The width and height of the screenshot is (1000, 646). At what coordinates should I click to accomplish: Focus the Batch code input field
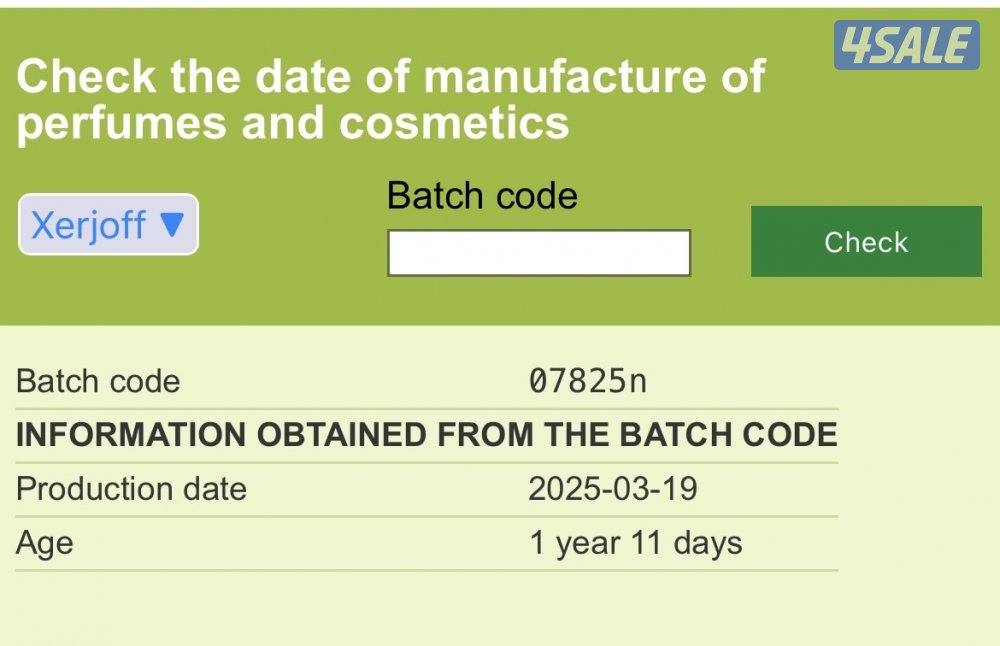tap(538, 253)
